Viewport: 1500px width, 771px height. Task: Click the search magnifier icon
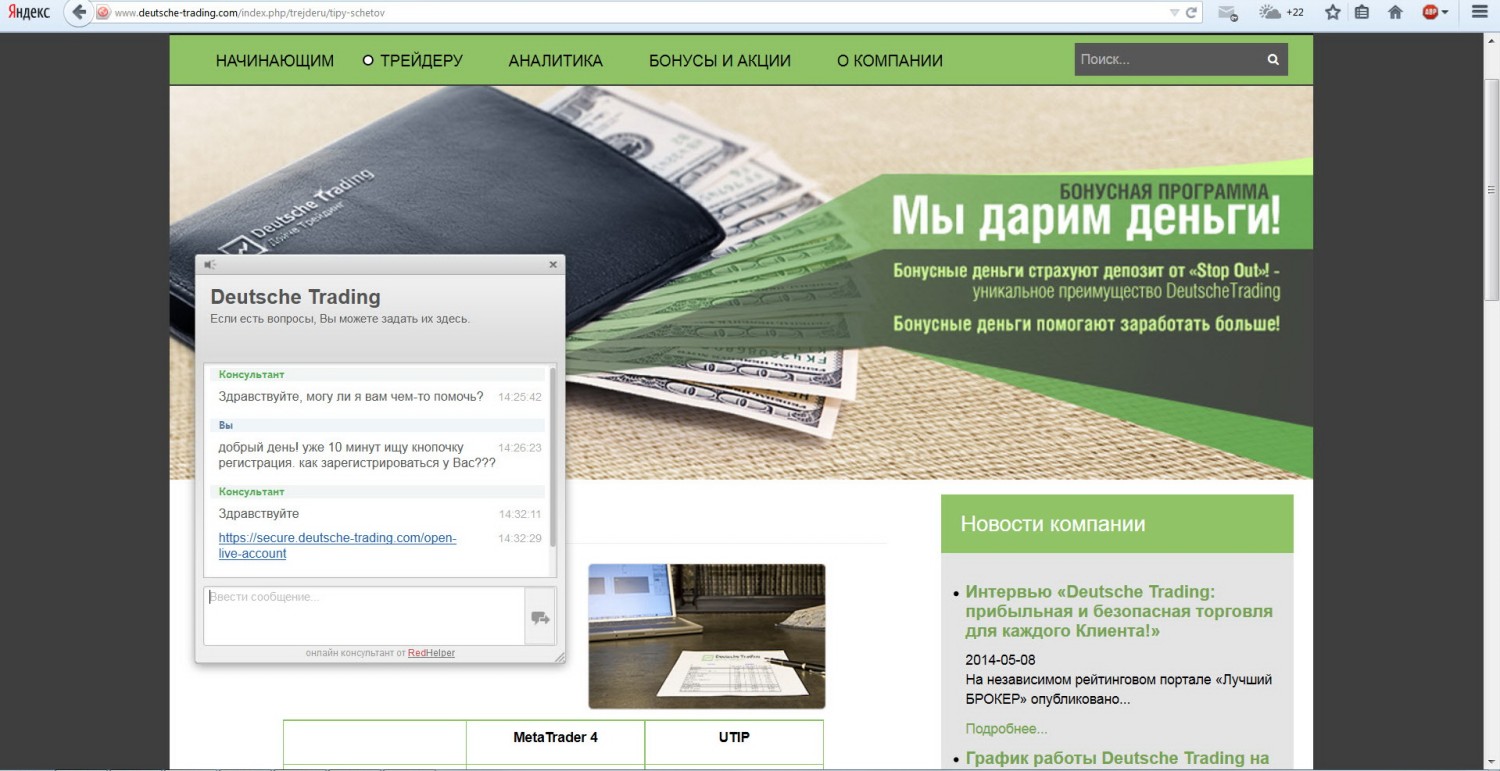pos(1273,59)
